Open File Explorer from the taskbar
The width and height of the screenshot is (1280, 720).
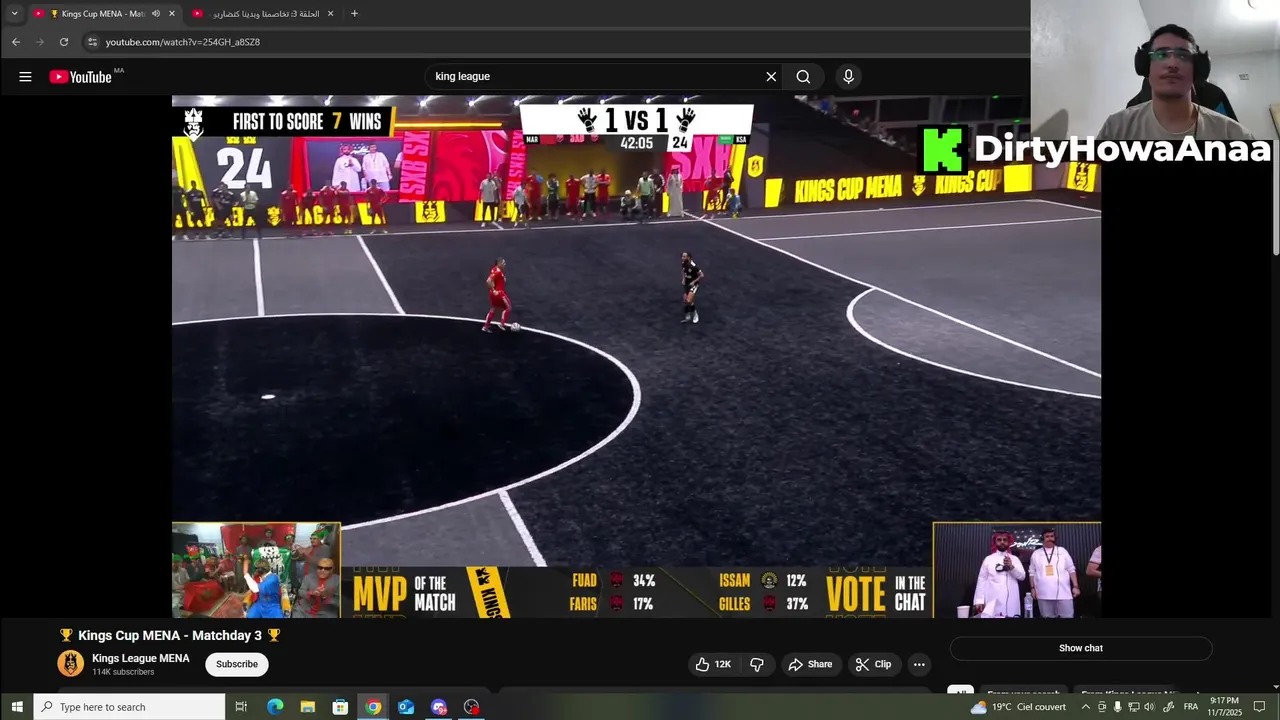(307, 707)
